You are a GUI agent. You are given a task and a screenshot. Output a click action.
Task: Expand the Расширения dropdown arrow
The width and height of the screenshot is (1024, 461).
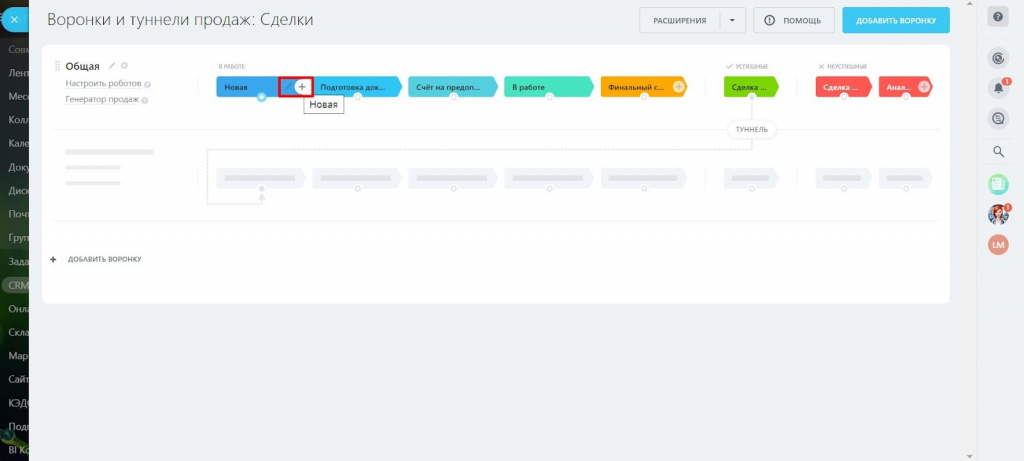733,20
